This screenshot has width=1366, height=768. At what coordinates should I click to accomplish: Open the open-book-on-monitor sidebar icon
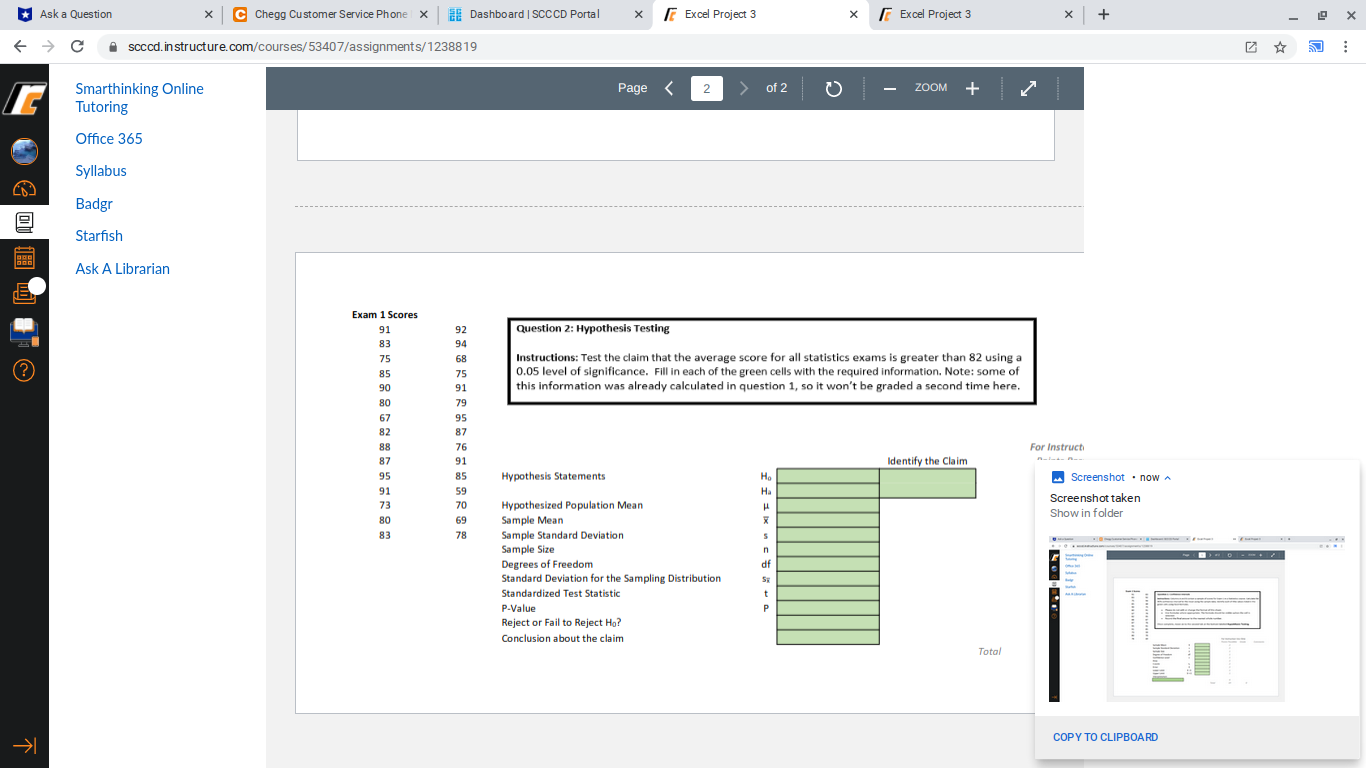(24, 330)
